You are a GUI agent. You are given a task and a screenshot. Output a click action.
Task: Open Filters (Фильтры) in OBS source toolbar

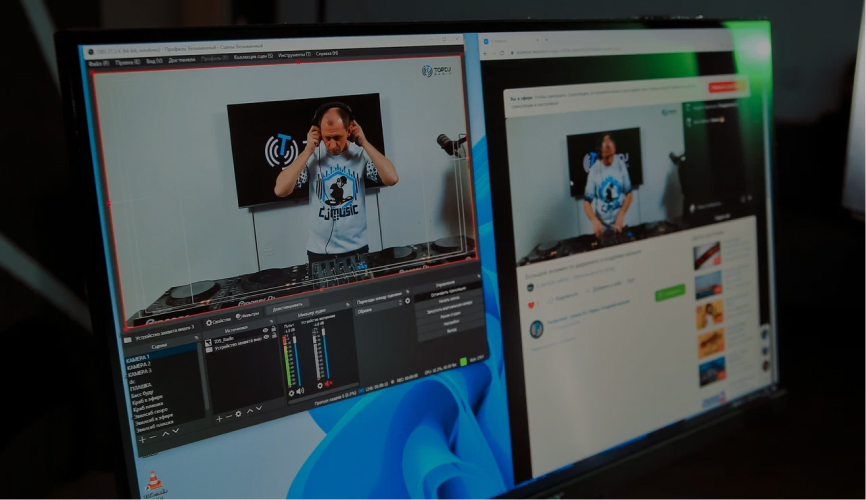pyautogui.click(x=247, y=316)
